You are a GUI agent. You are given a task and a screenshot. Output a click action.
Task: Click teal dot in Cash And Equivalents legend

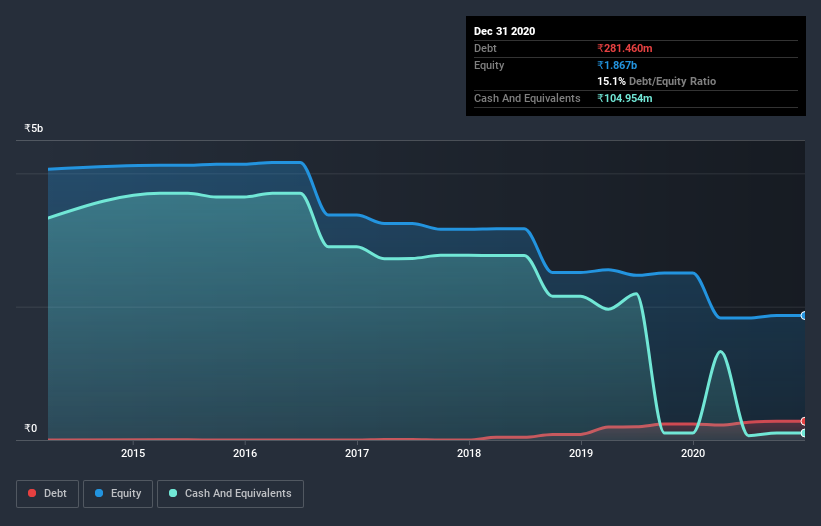coord(173,493)
